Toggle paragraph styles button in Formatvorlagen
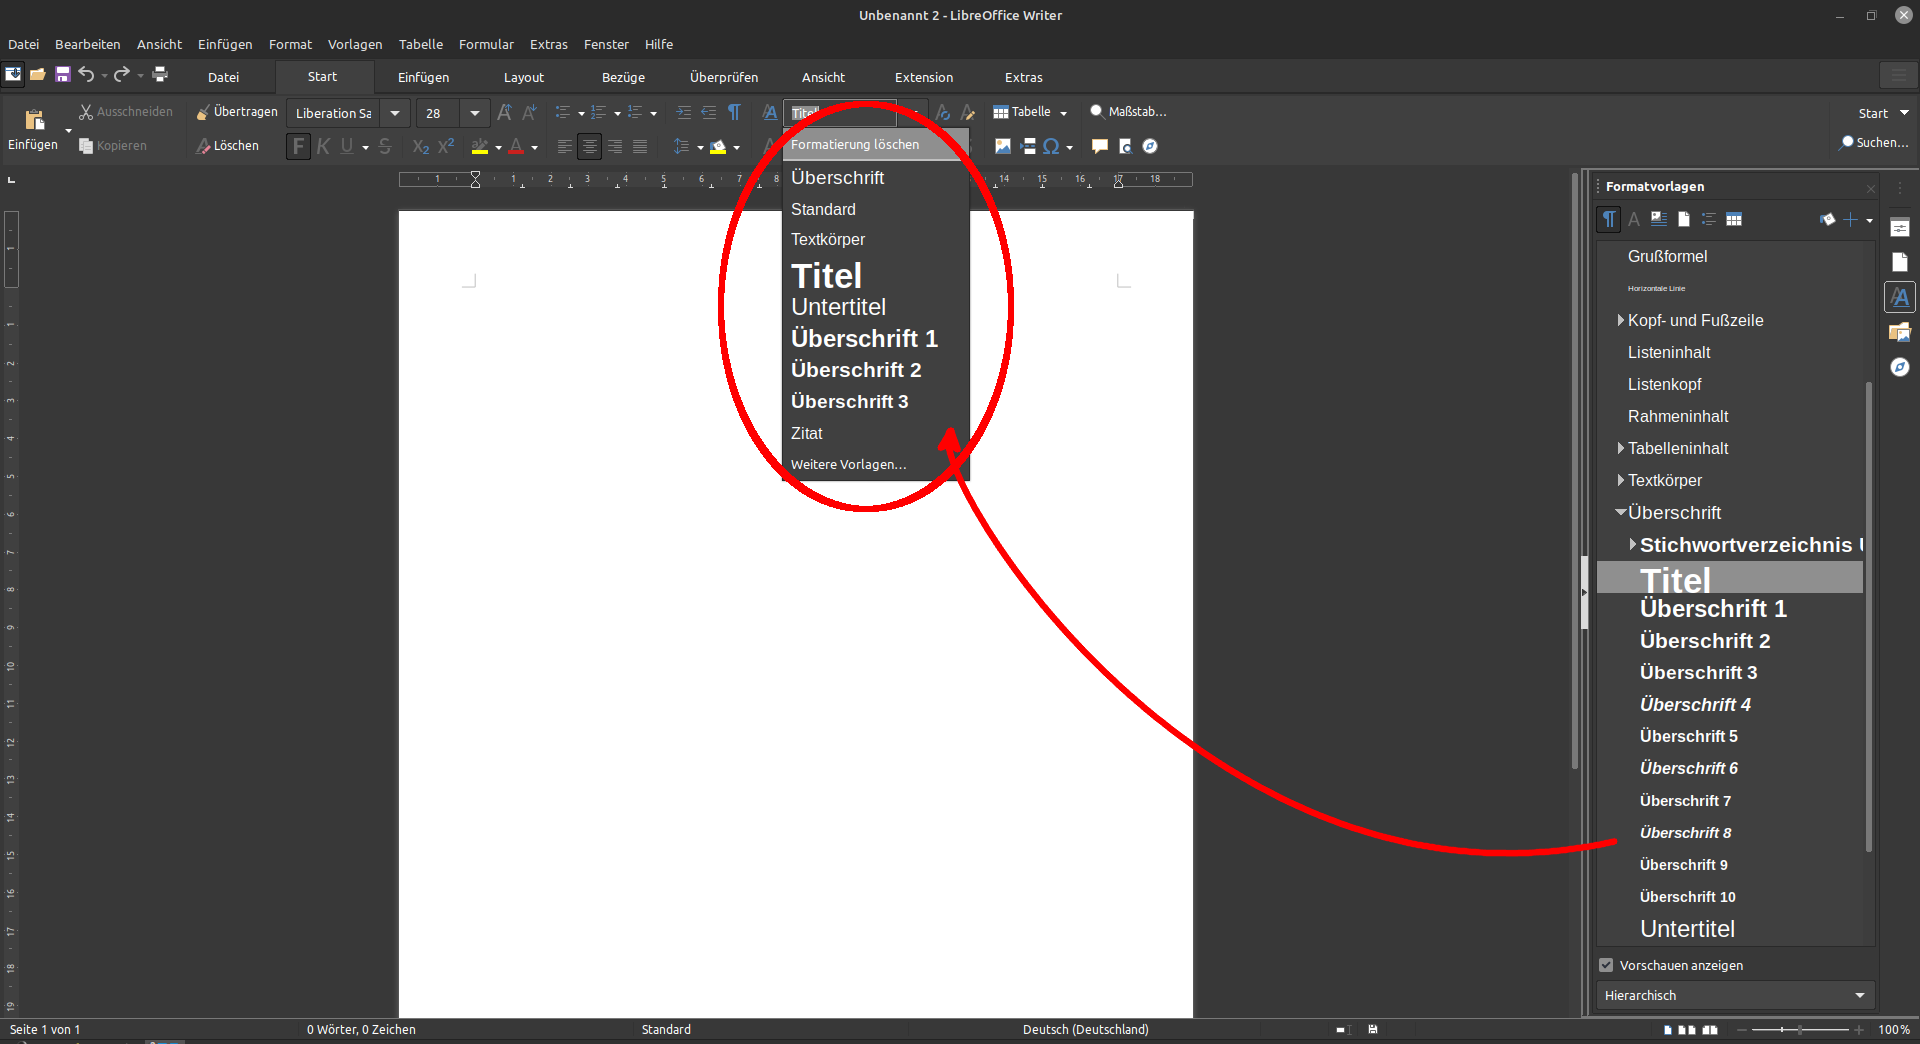This screenshot has height=1044, width=1920. (x=1608, y=219)
